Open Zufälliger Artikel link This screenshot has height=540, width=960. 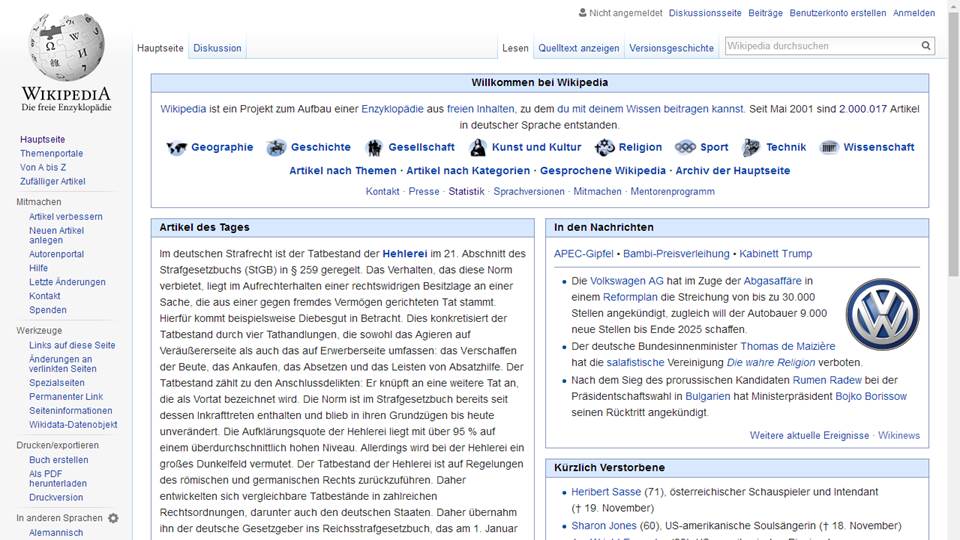[53, 181]
